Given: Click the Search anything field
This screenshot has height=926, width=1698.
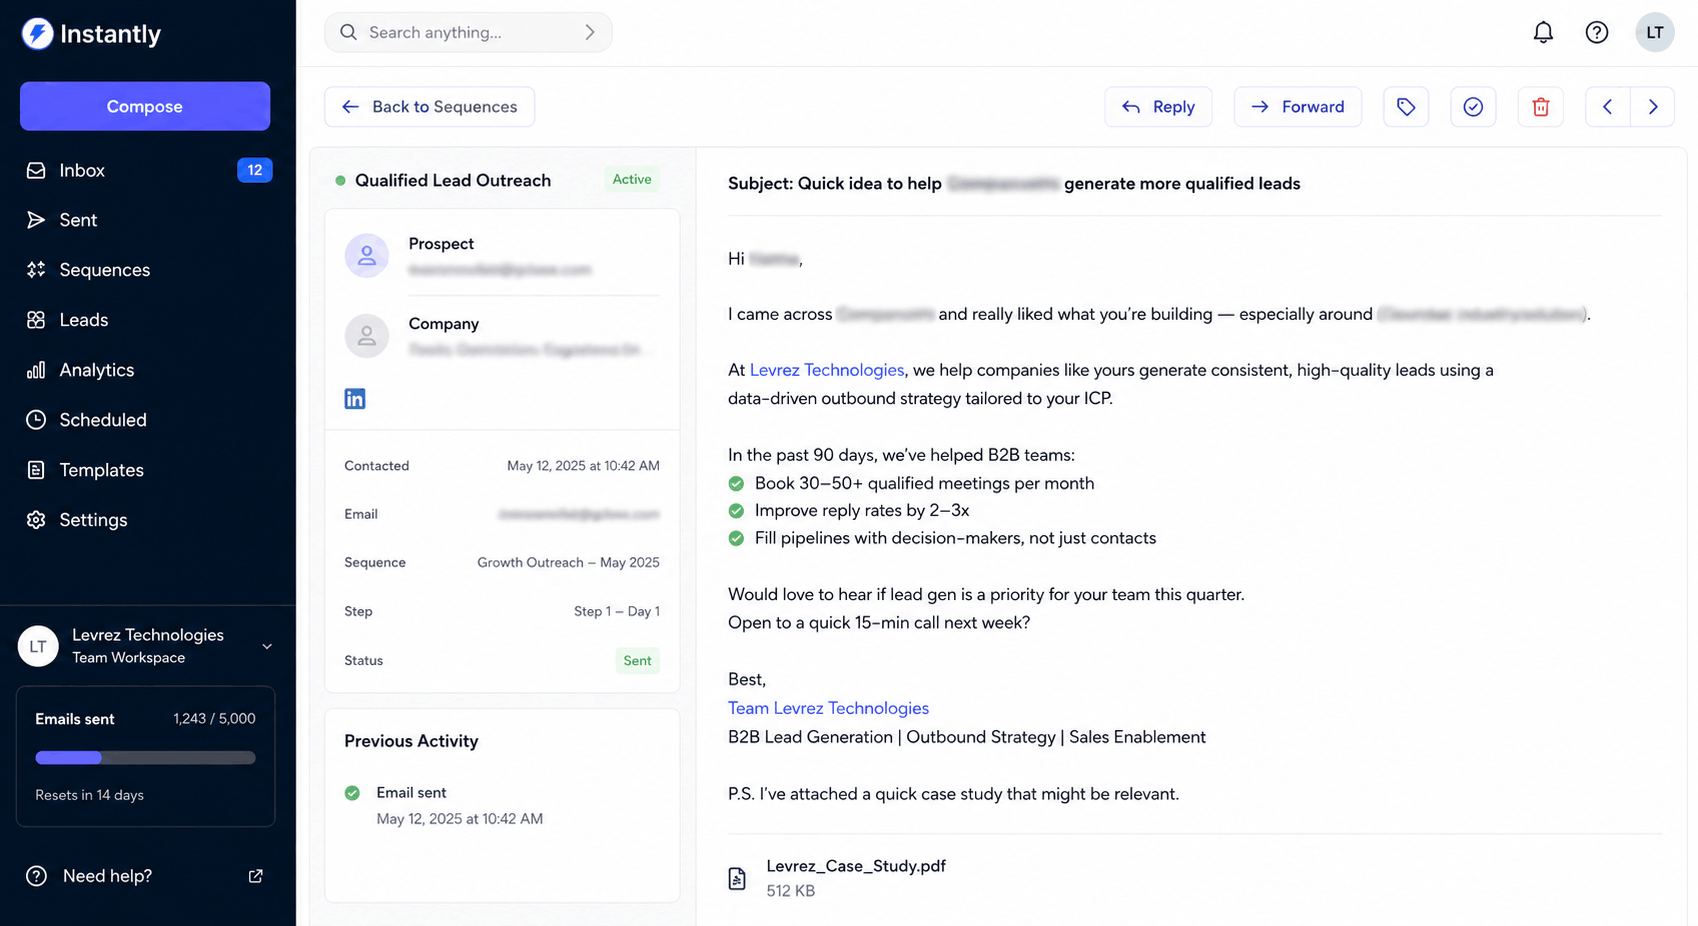Looking at the screenshot, I should tap(468, 32).
